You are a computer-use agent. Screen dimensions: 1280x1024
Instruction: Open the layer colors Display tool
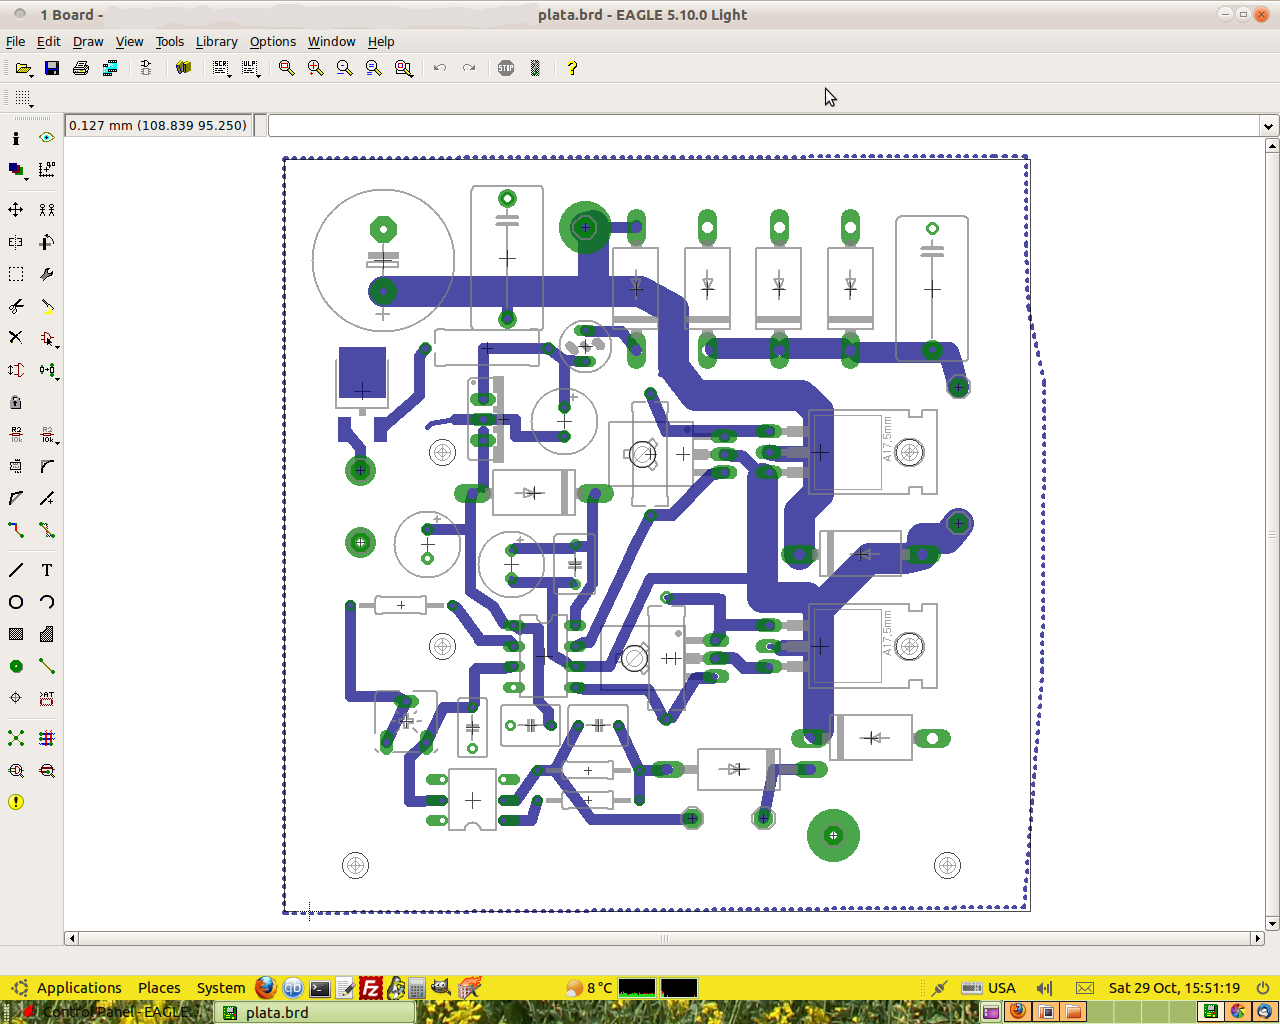[16, 170]
